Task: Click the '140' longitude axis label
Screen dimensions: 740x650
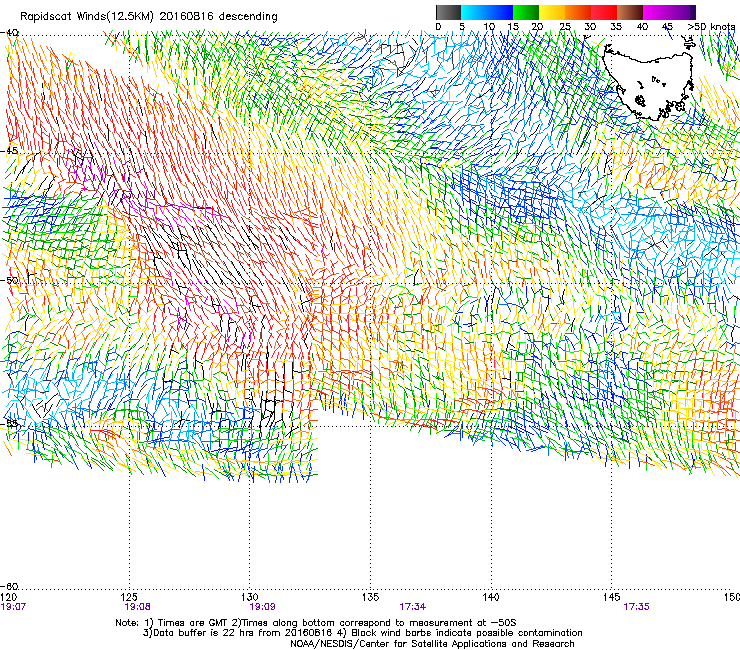Action: coord(491,597)
